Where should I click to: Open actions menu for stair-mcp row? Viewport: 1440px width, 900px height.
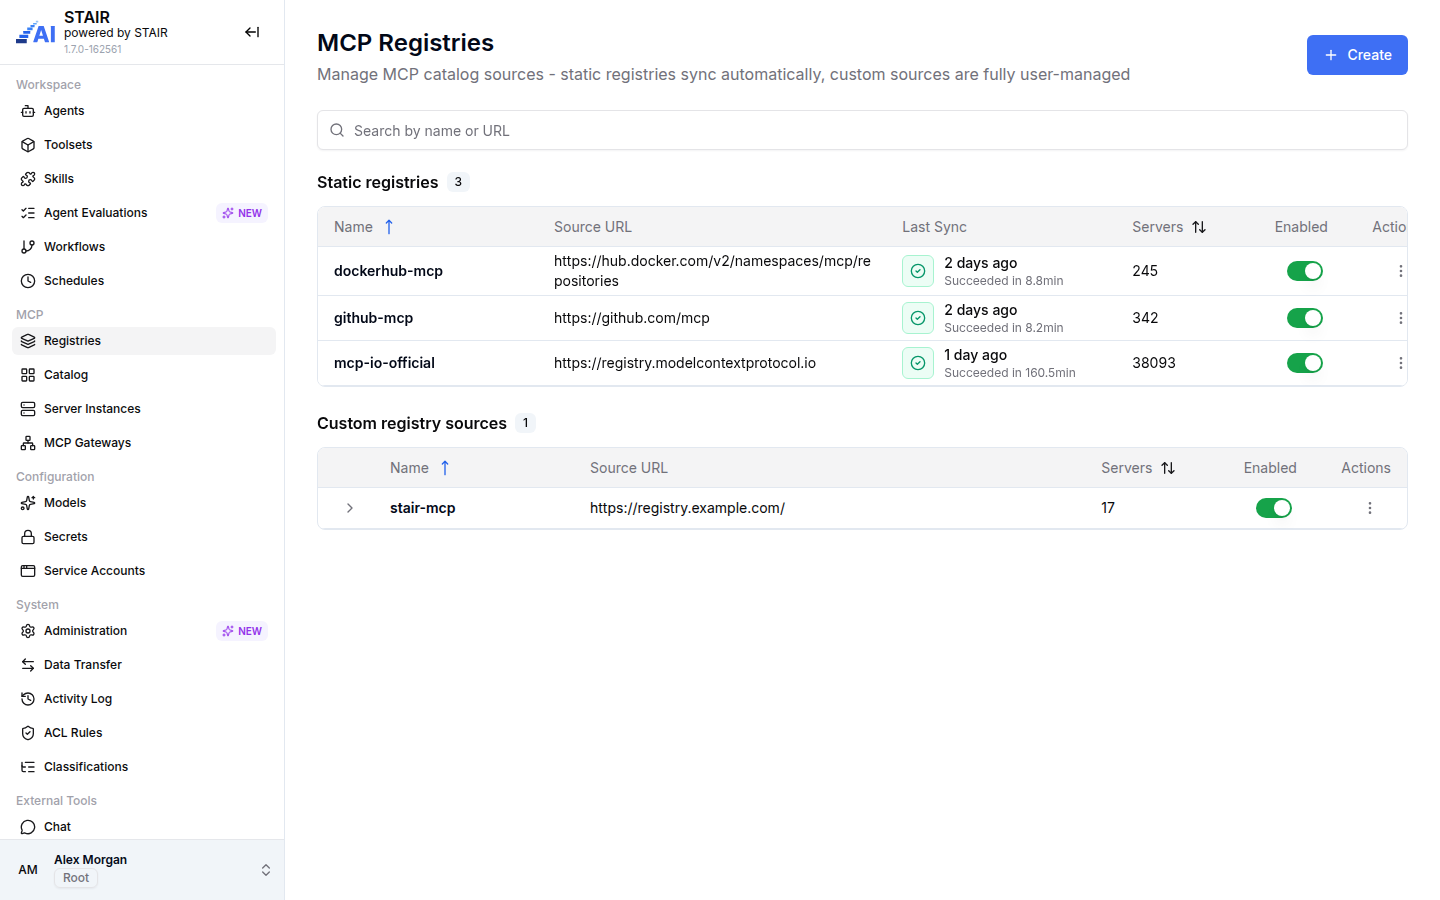1370,508
